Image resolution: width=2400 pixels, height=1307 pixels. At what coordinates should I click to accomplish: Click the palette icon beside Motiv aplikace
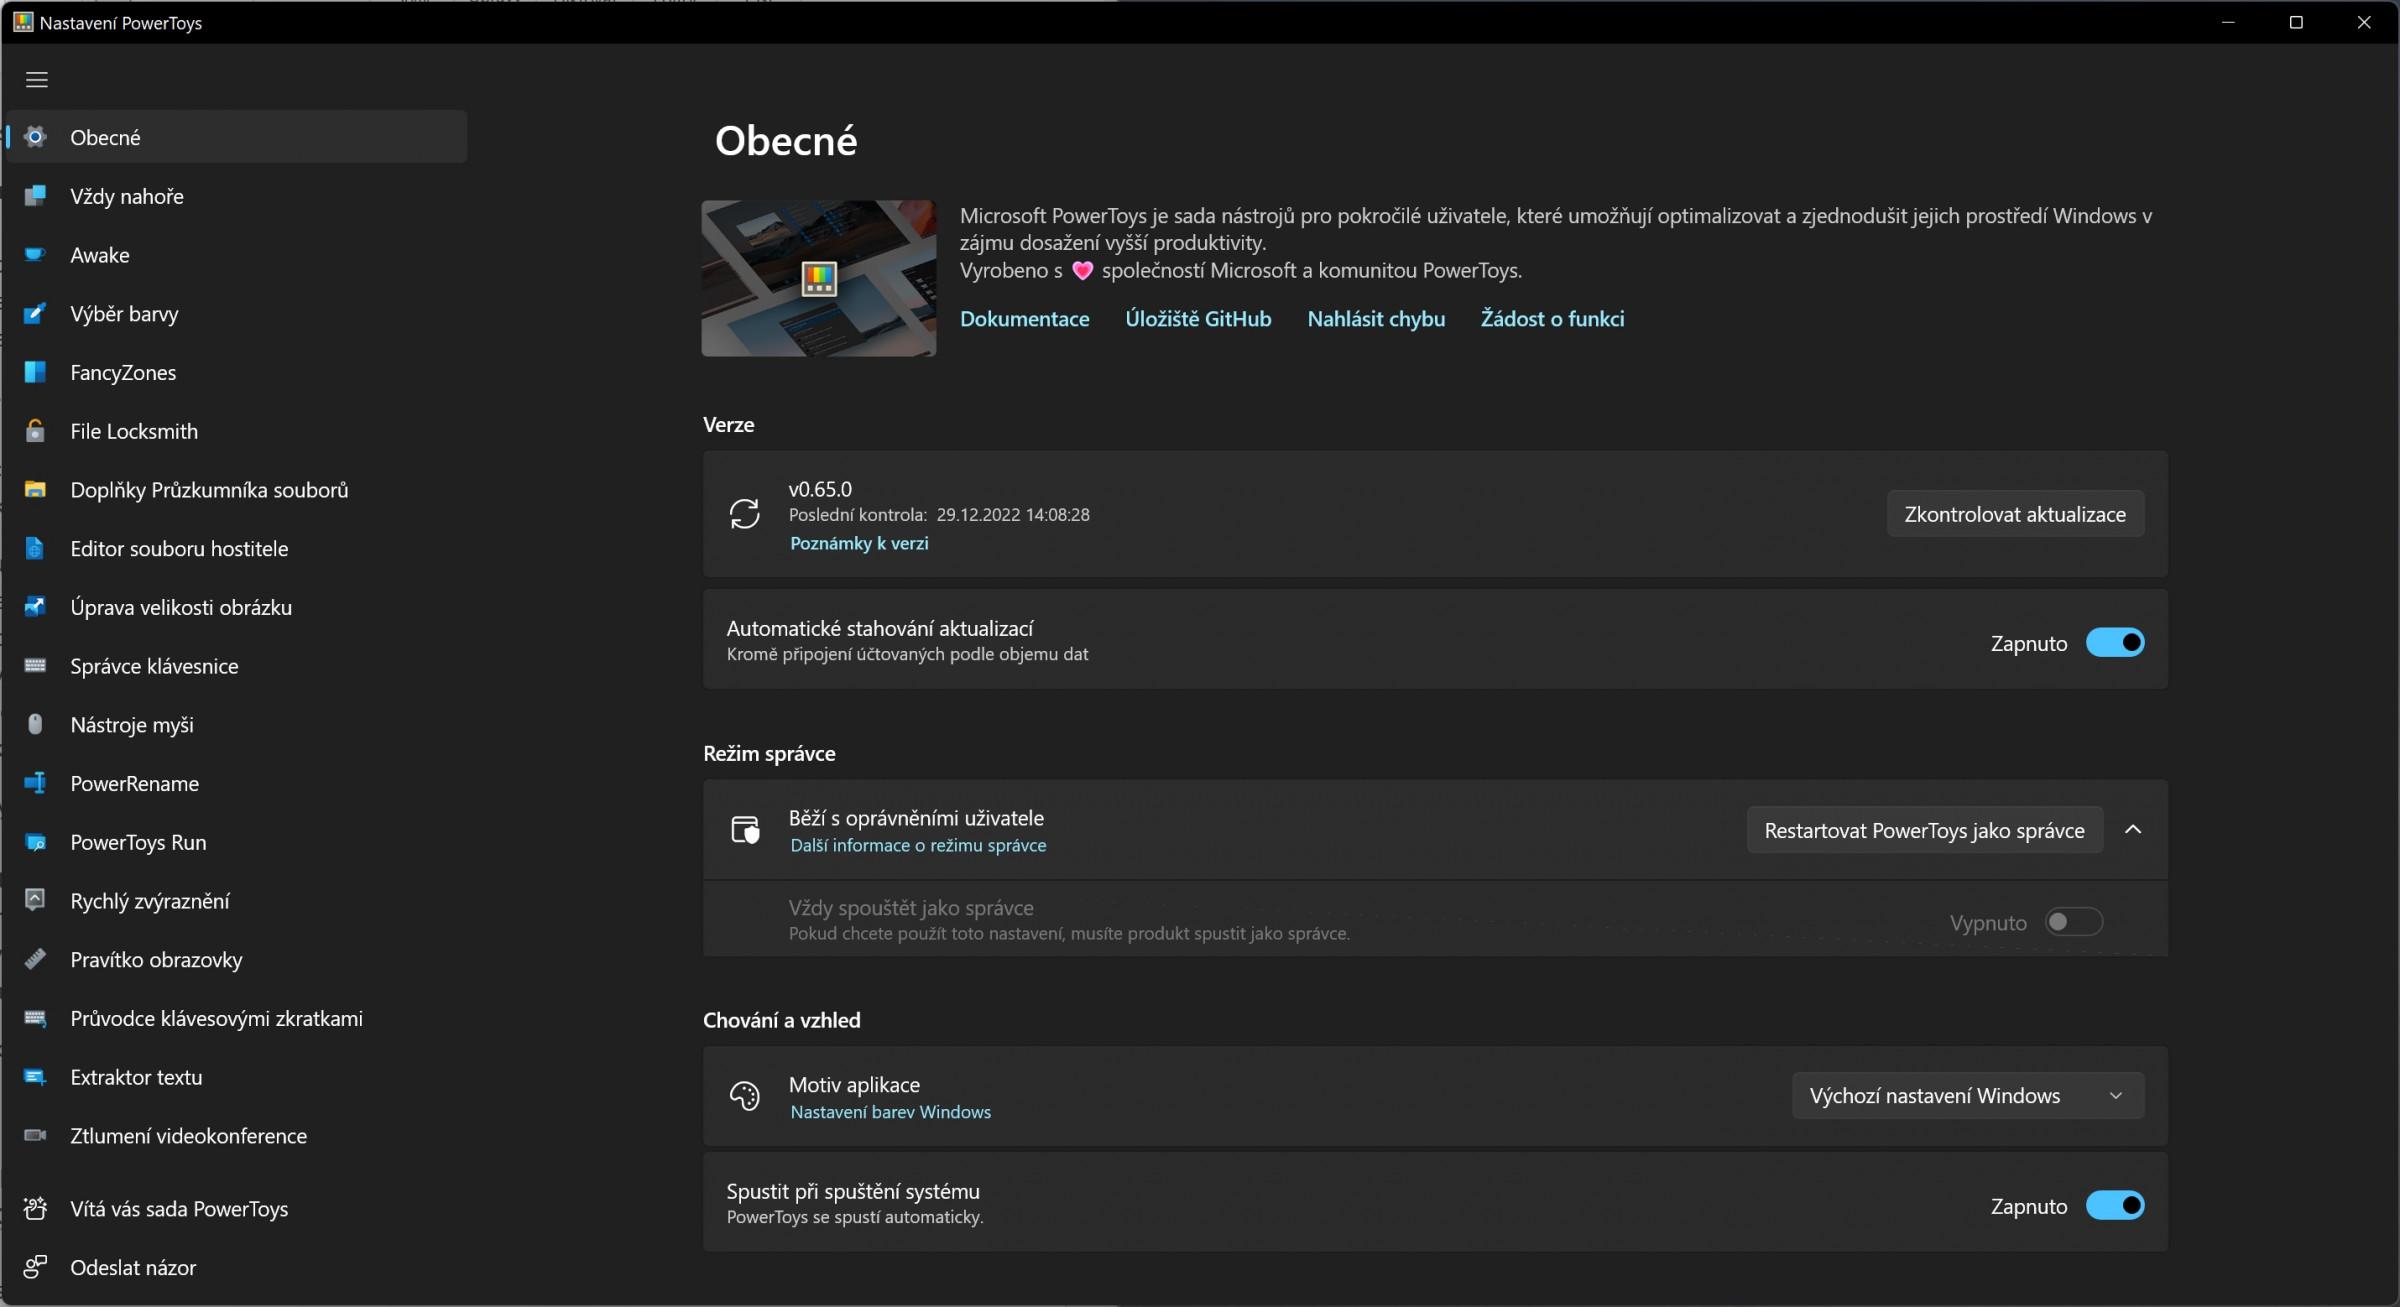pyautogui.click(x=744, y=1096)
